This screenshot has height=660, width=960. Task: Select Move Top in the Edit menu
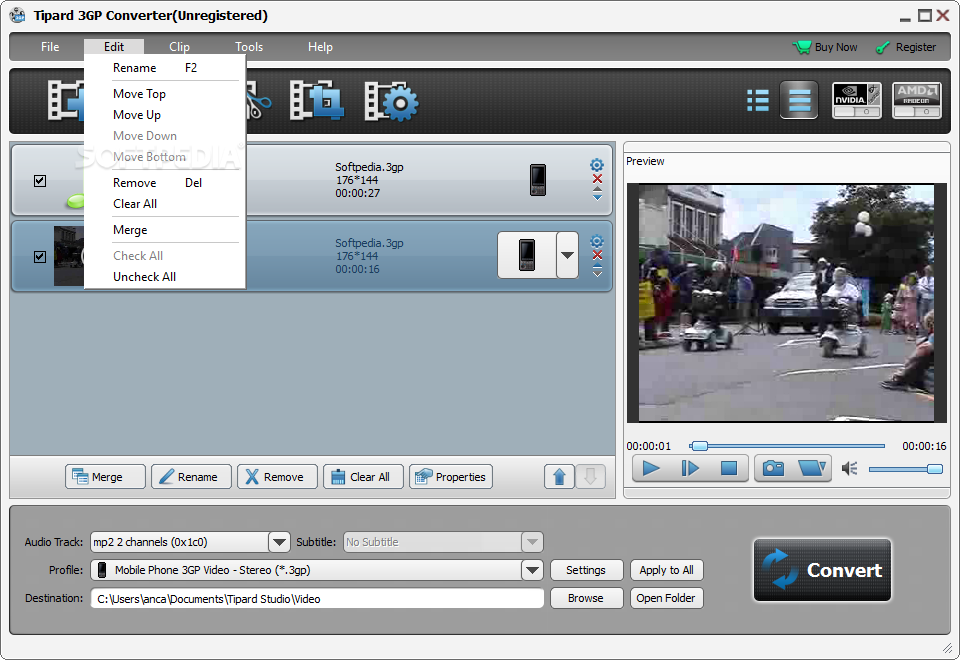[164, 94]
